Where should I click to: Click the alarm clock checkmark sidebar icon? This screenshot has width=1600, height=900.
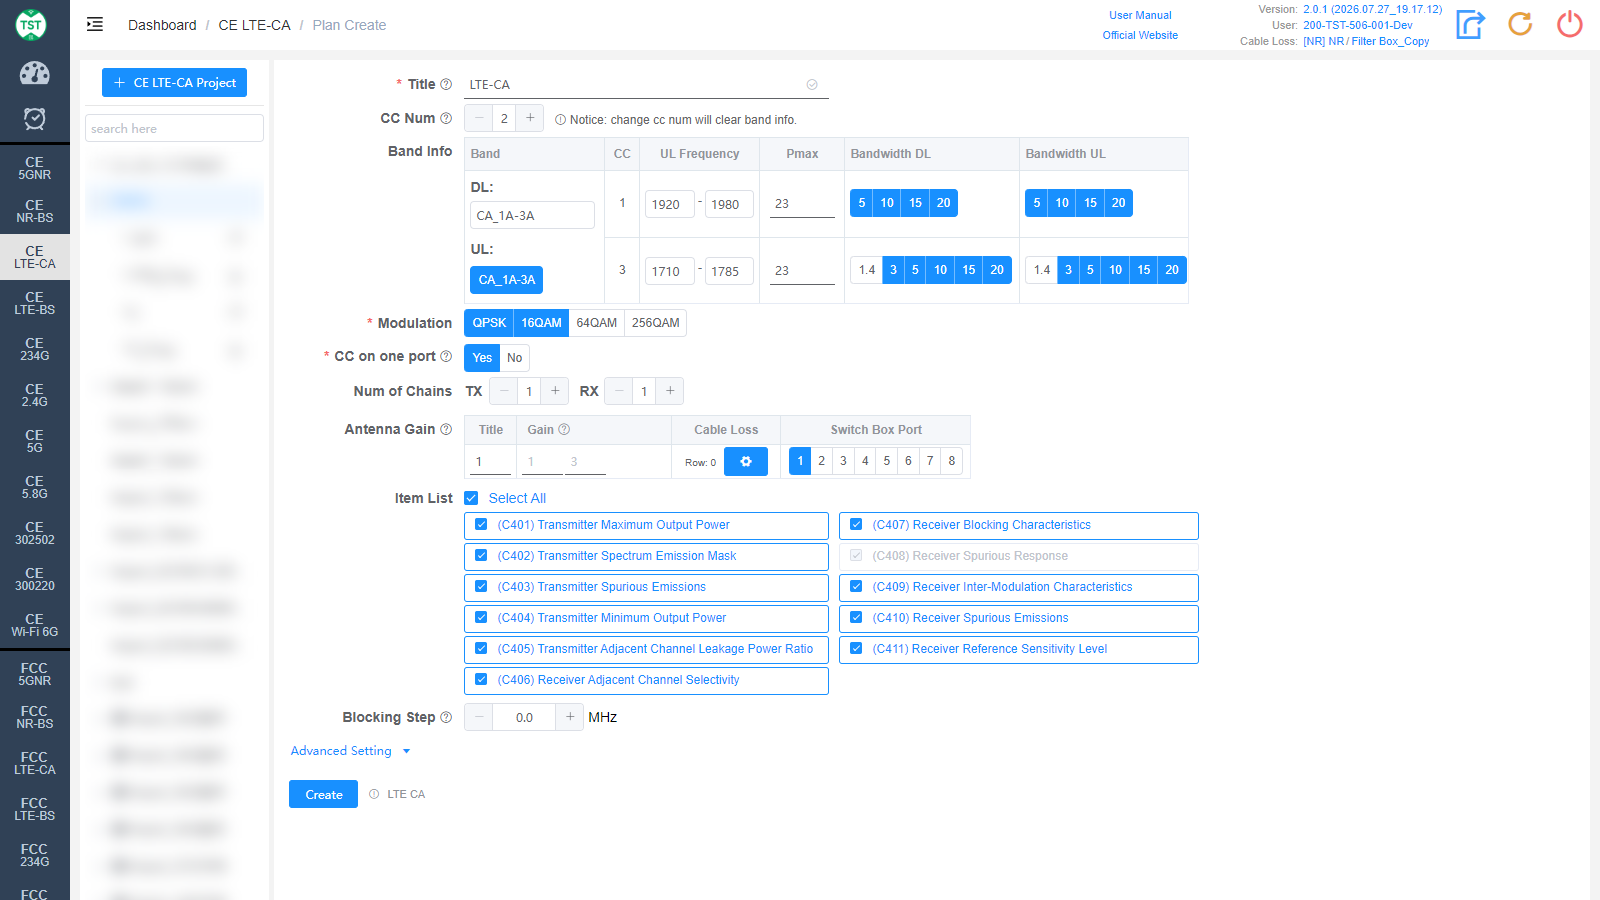pyautogui.click(x=34, y=119)
